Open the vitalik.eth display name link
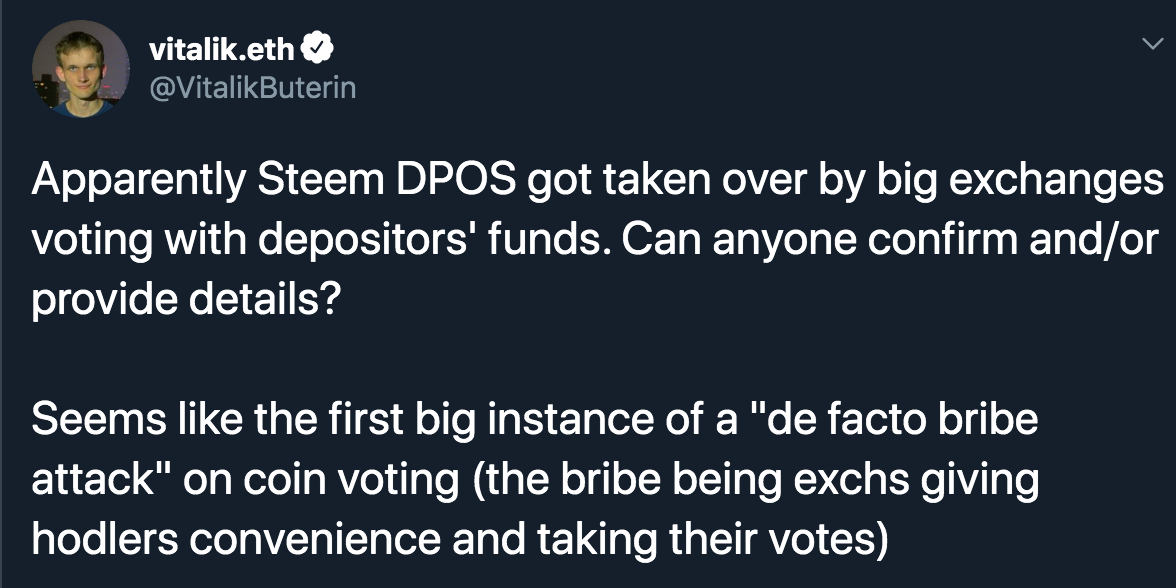The height and width of the screenshot is (588, 1176). (x=222, y=50)
